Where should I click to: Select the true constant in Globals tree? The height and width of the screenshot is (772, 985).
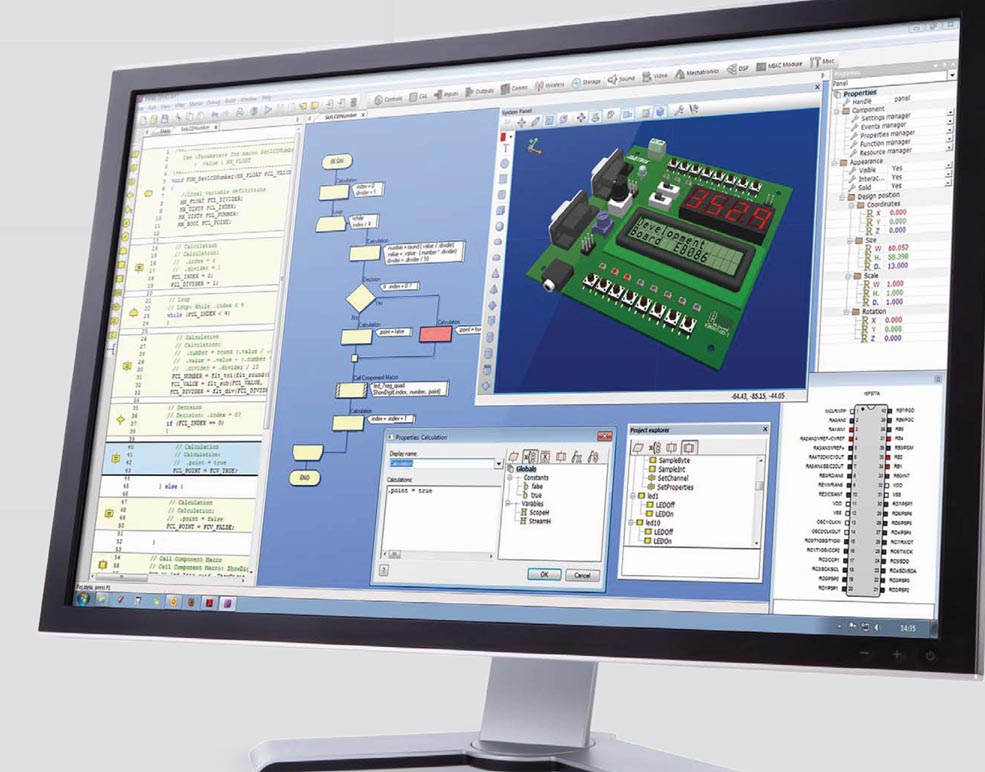point(531,495)
